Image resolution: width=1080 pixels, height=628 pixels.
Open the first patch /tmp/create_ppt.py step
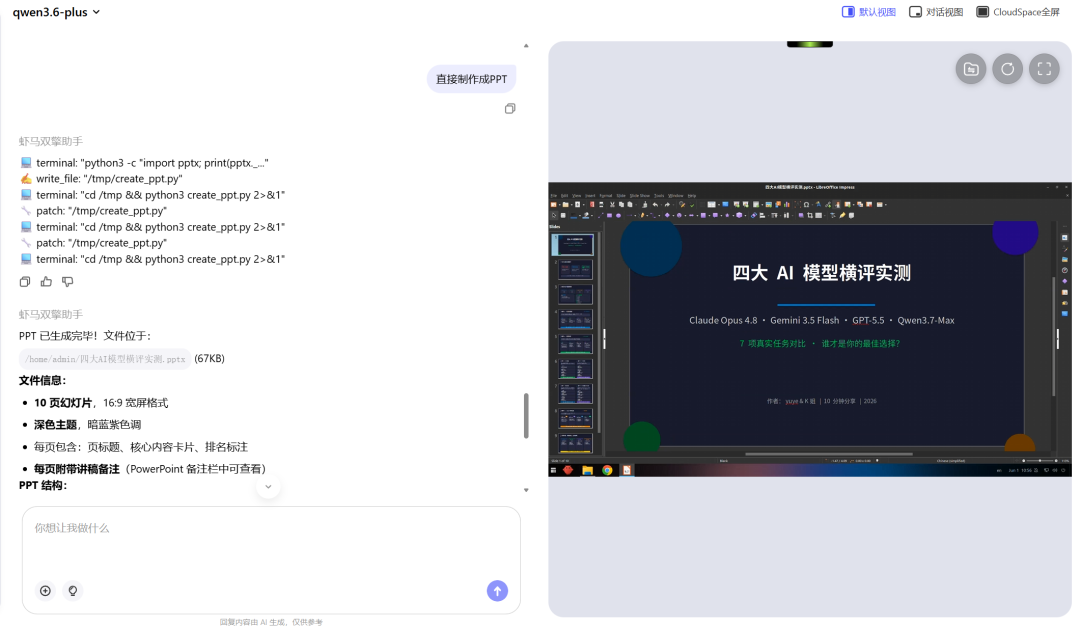pyautogui.click(x=94, y=211)
